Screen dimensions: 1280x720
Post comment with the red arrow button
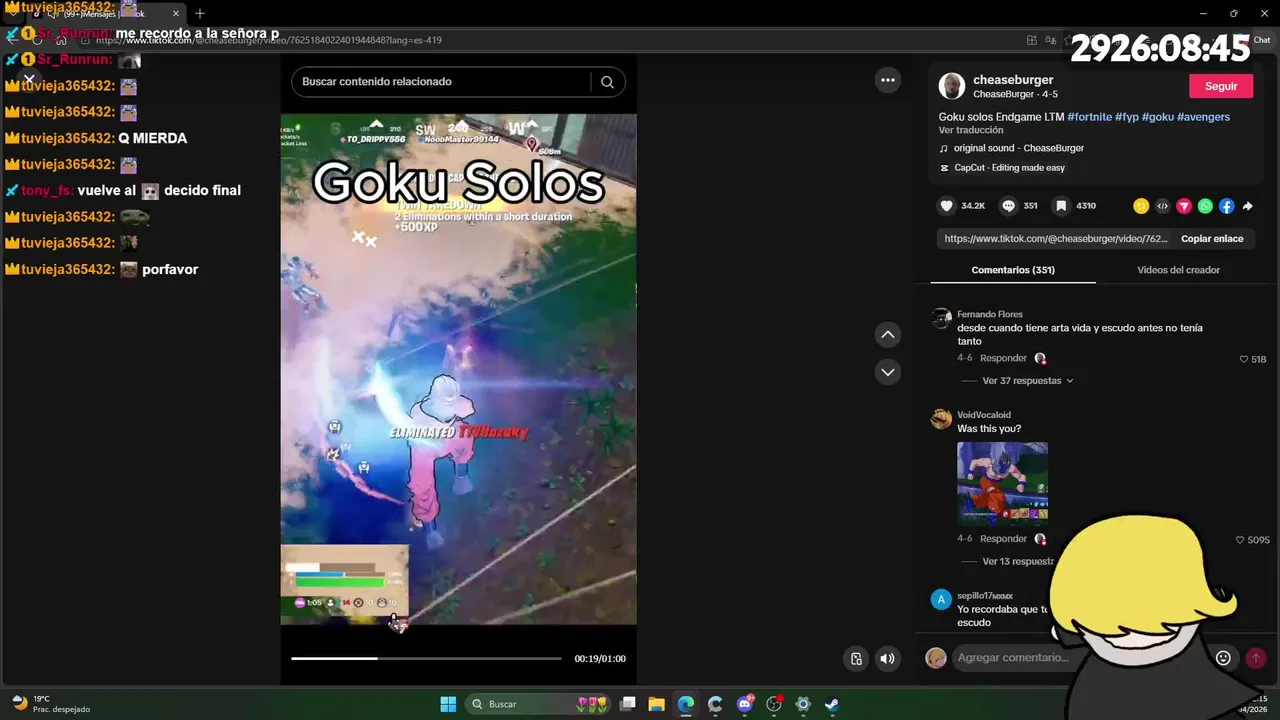tap(1255, 658)
